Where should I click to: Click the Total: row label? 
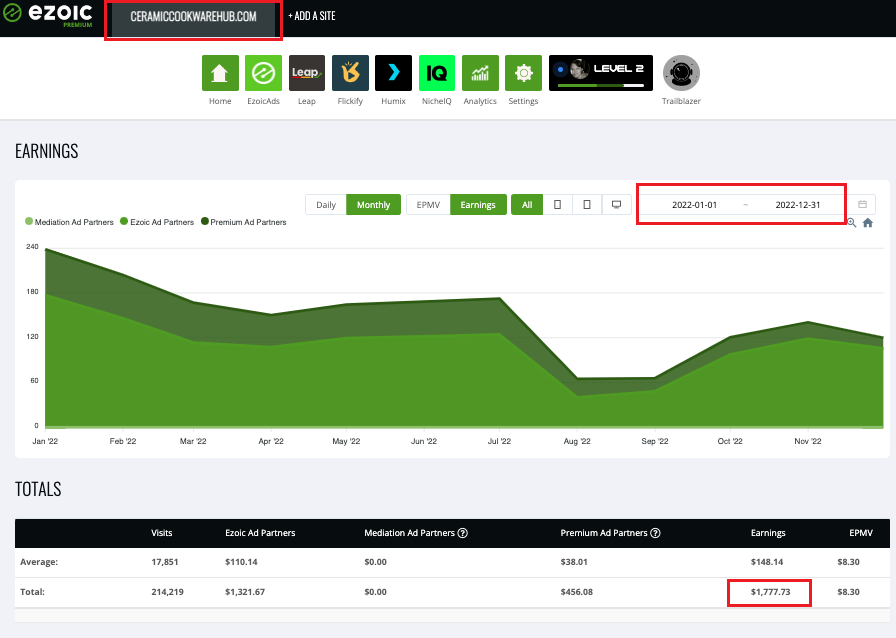pyautogui.click(x=32, y=592)
